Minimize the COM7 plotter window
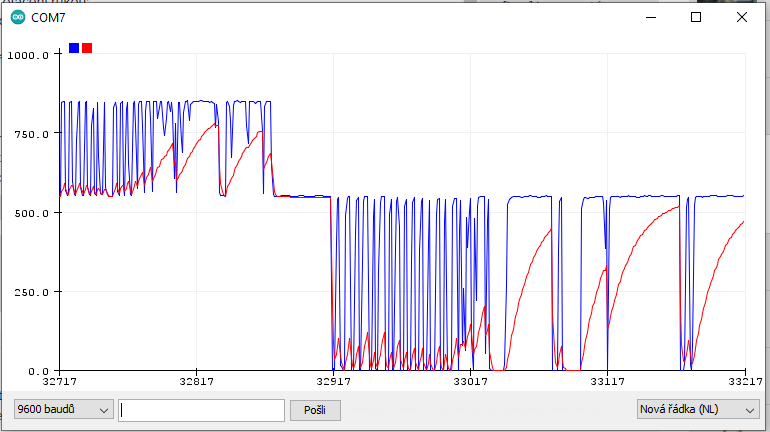This screenshot has width=770, height=432. click(651, 17)
